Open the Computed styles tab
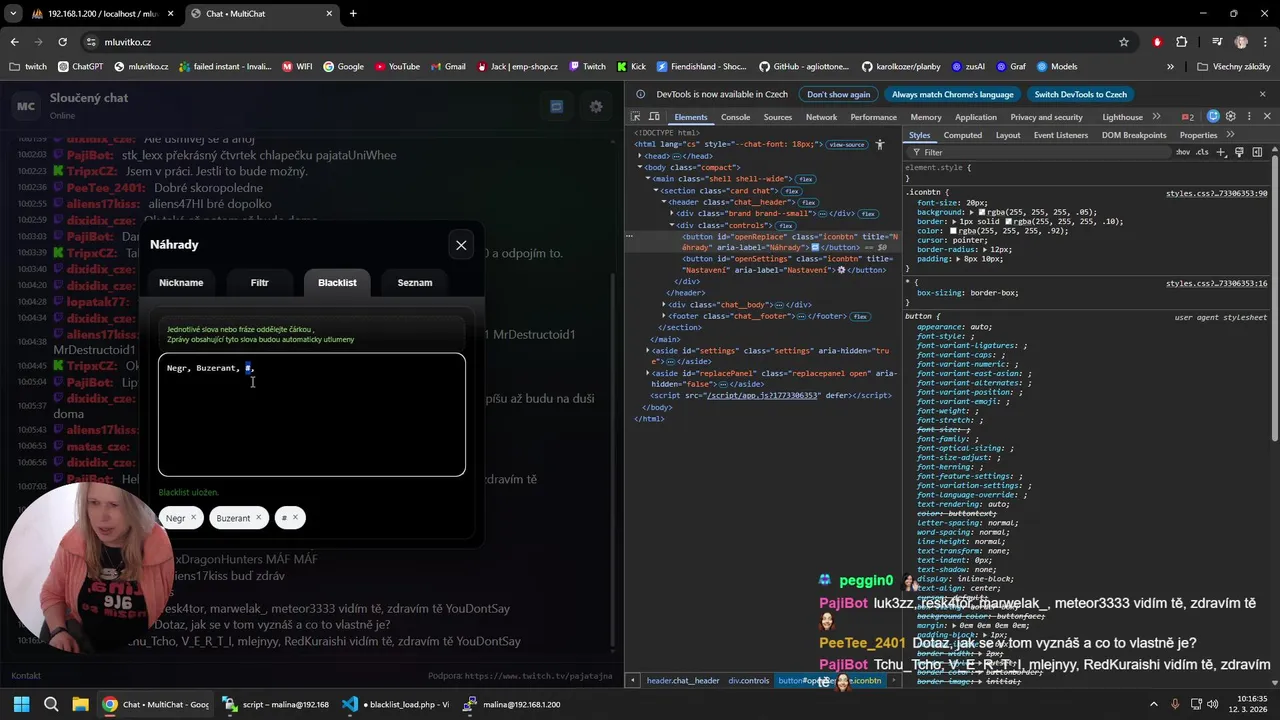Viewport: 1280px width, 720px height. (963, 135)
